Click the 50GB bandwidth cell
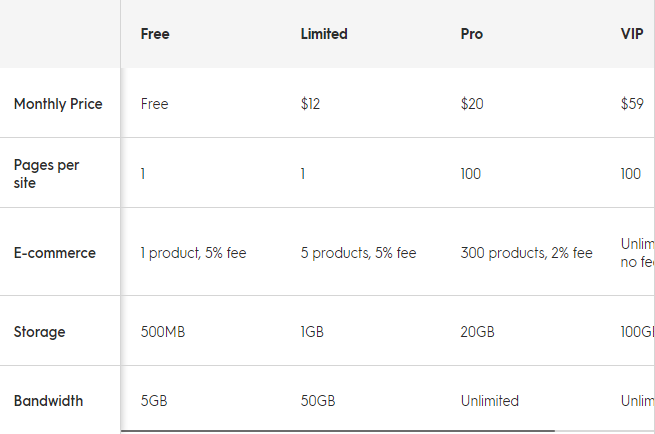This screenshot has width=655, height=434. [318, 401]
